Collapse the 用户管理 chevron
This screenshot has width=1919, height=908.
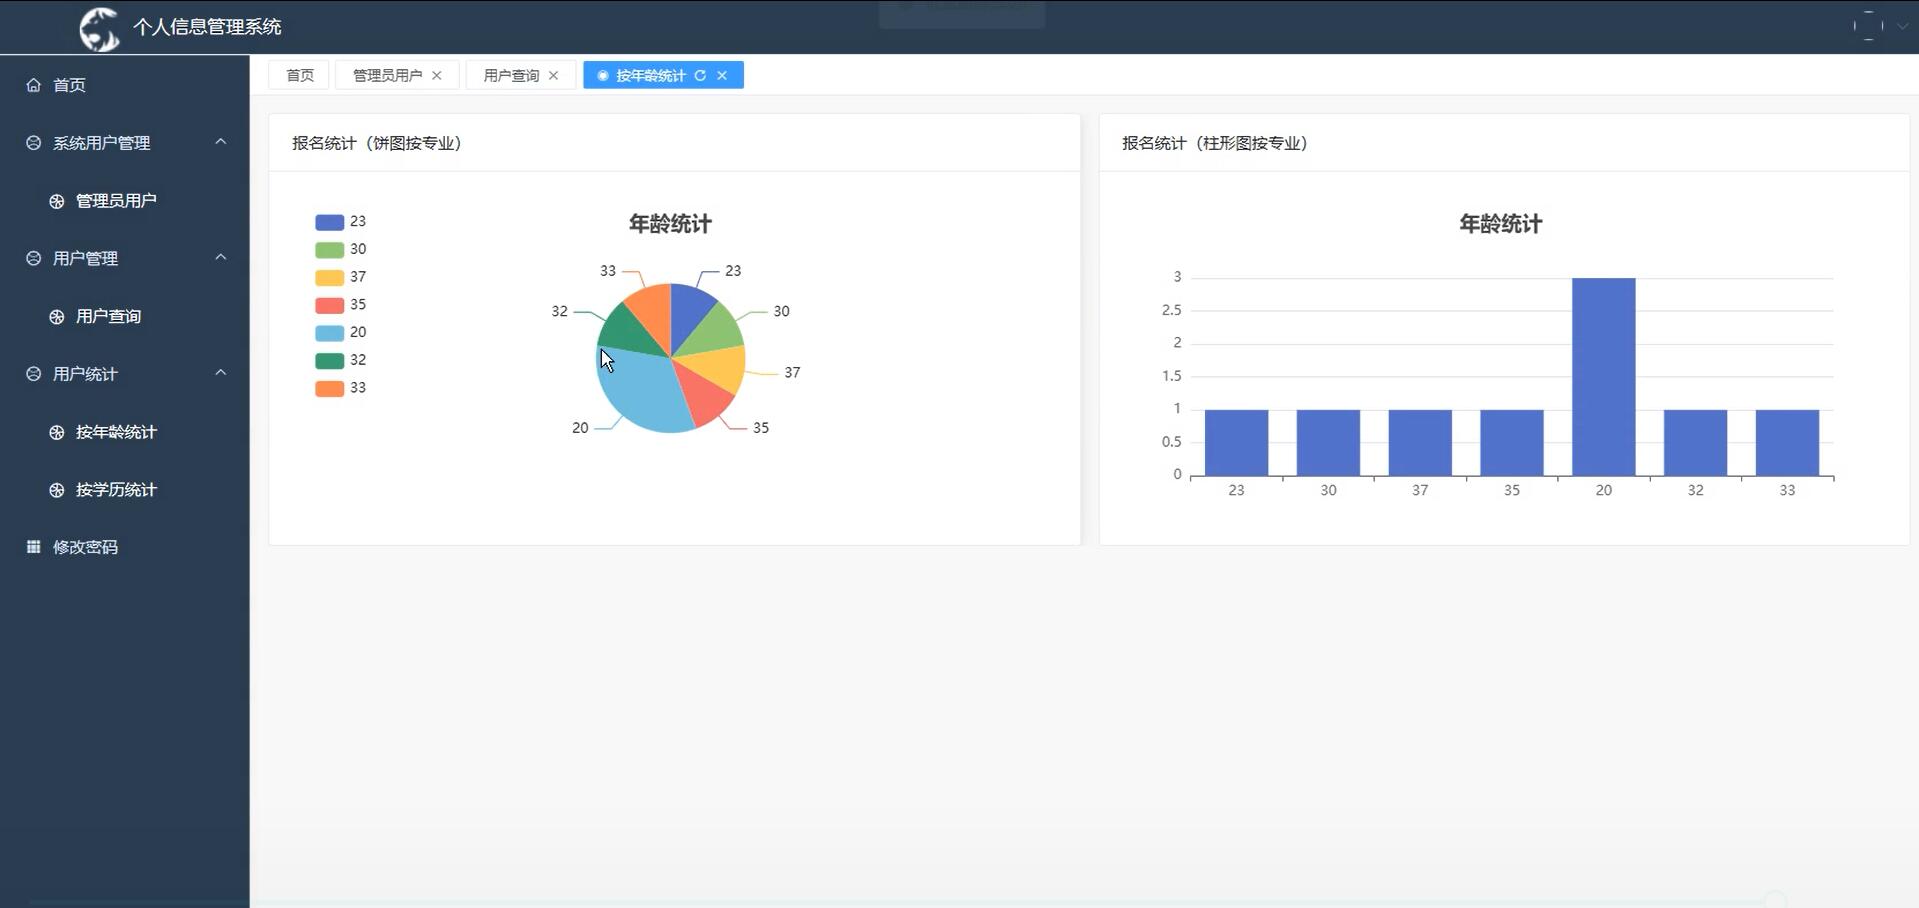pos(221,257)
